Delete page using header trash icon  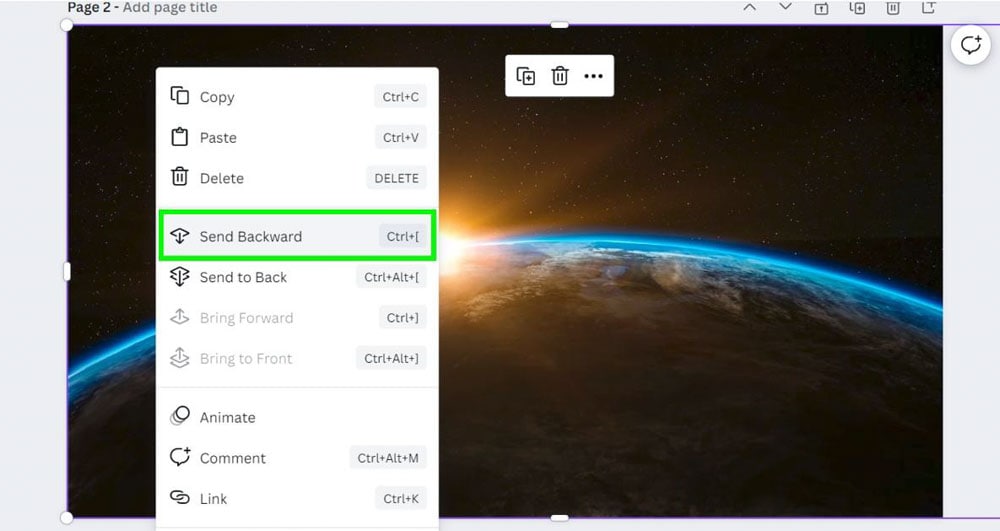pos(893,8)
